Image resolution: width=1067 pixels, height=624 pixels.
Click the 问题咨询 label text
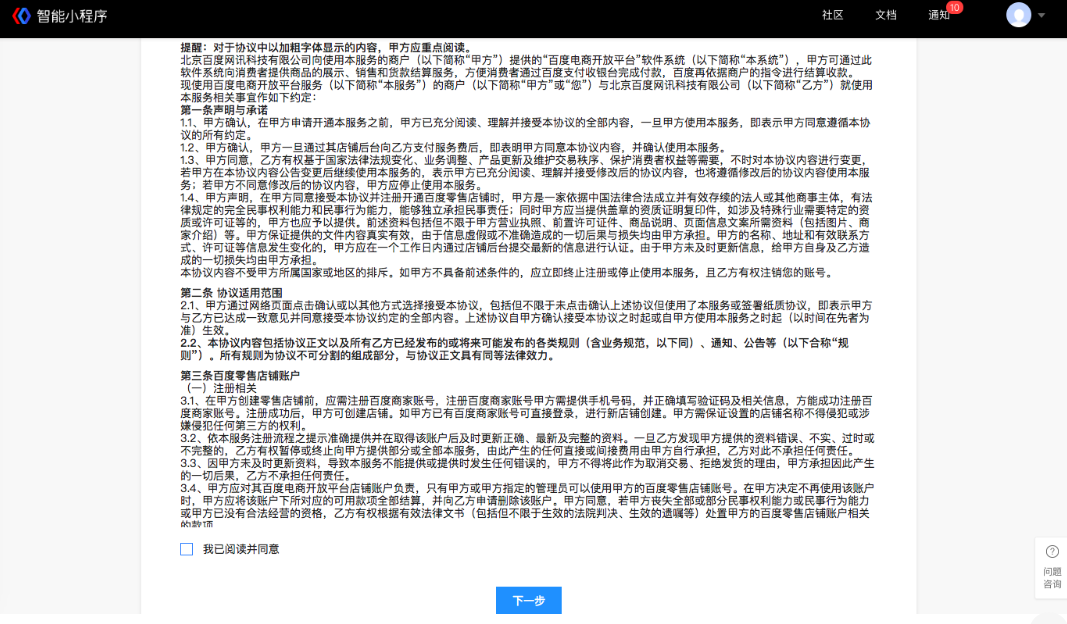1052,578
